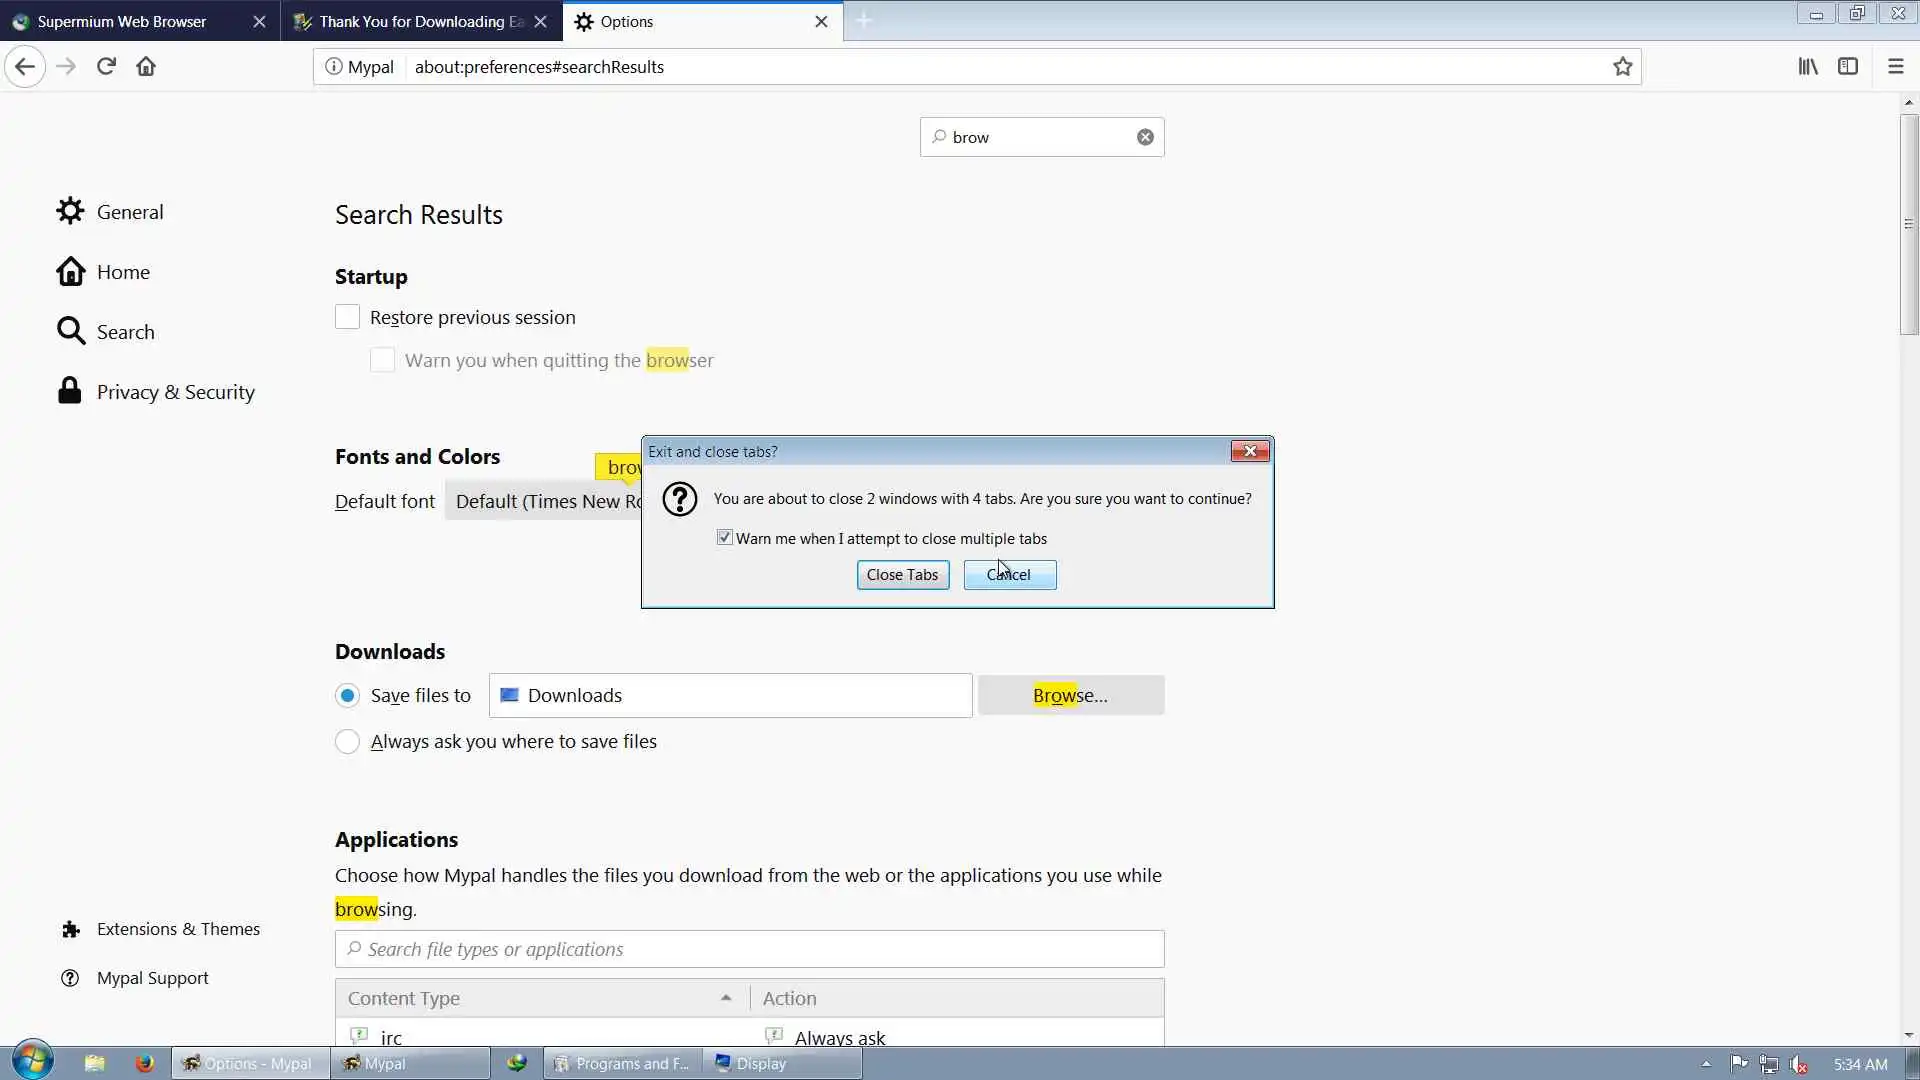This screenshot has width=1920, height=1080.
Task: Open the Library icon in toolbar
Action: tap(1808, 66)
